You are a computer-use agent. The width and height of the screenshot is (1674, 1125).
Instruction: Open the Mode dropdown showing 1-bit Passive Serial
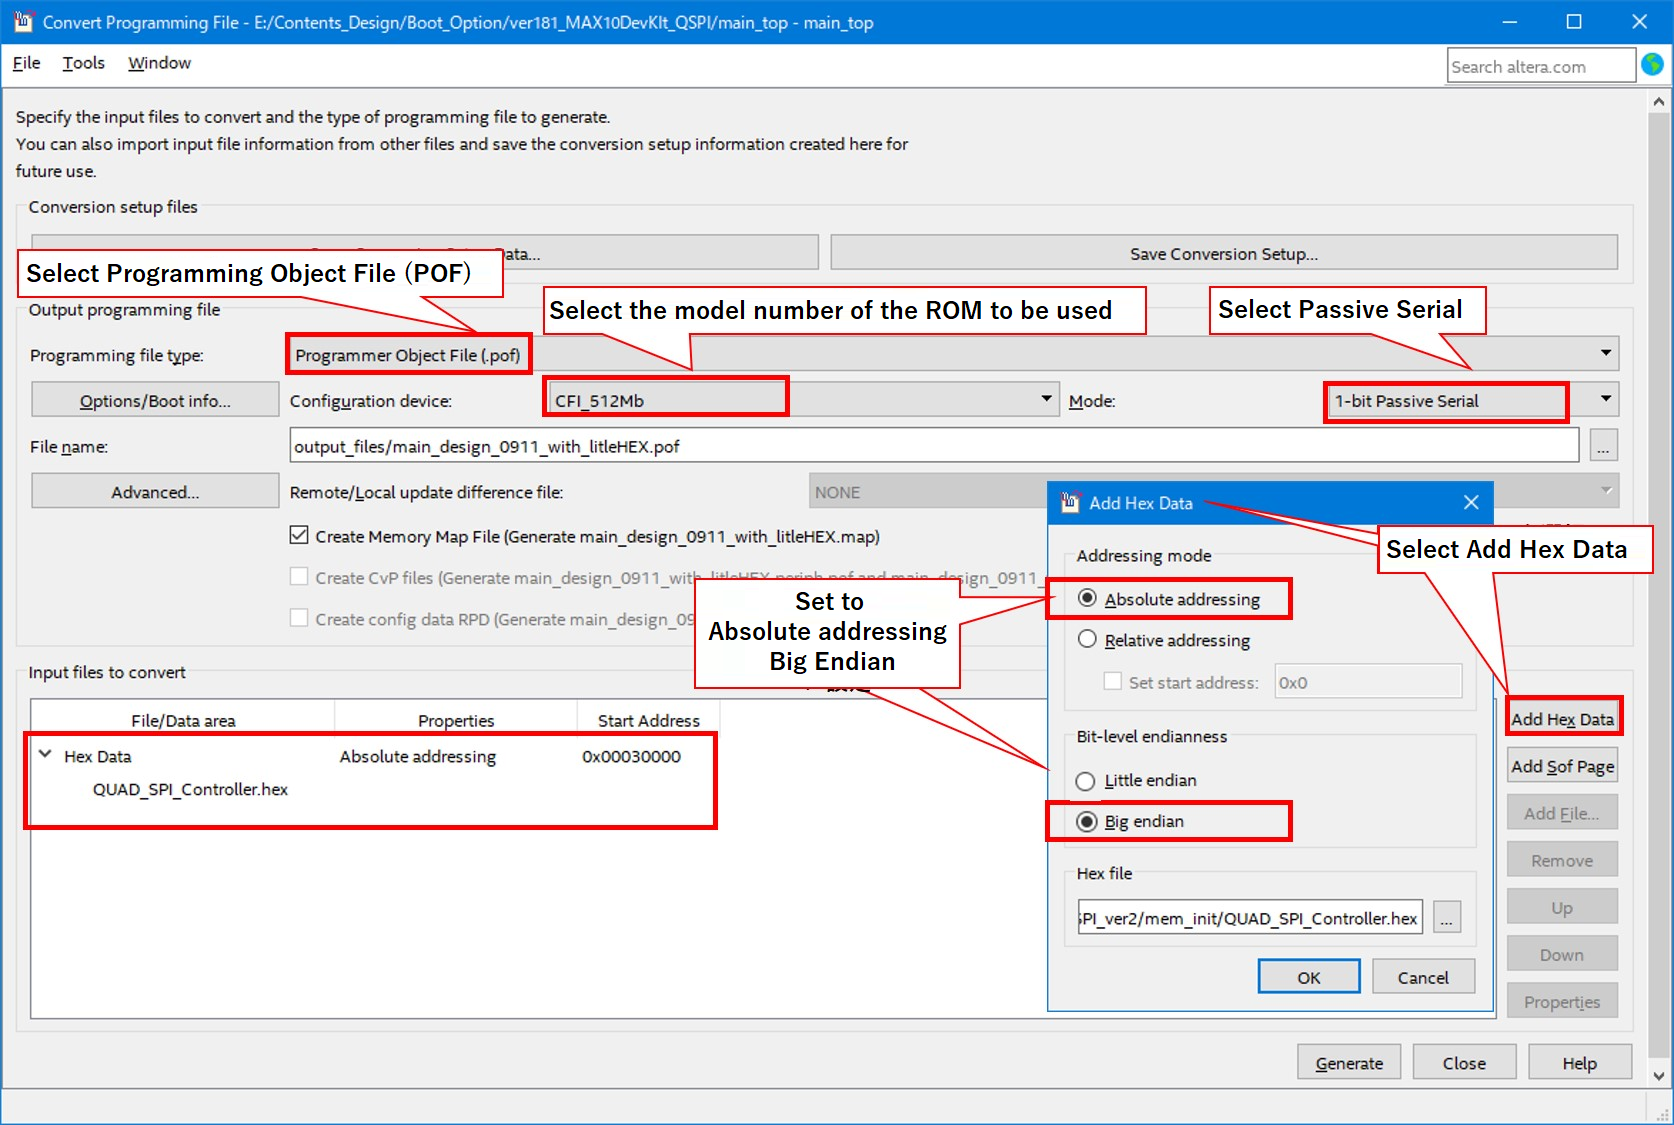[x=1604, y=400]
